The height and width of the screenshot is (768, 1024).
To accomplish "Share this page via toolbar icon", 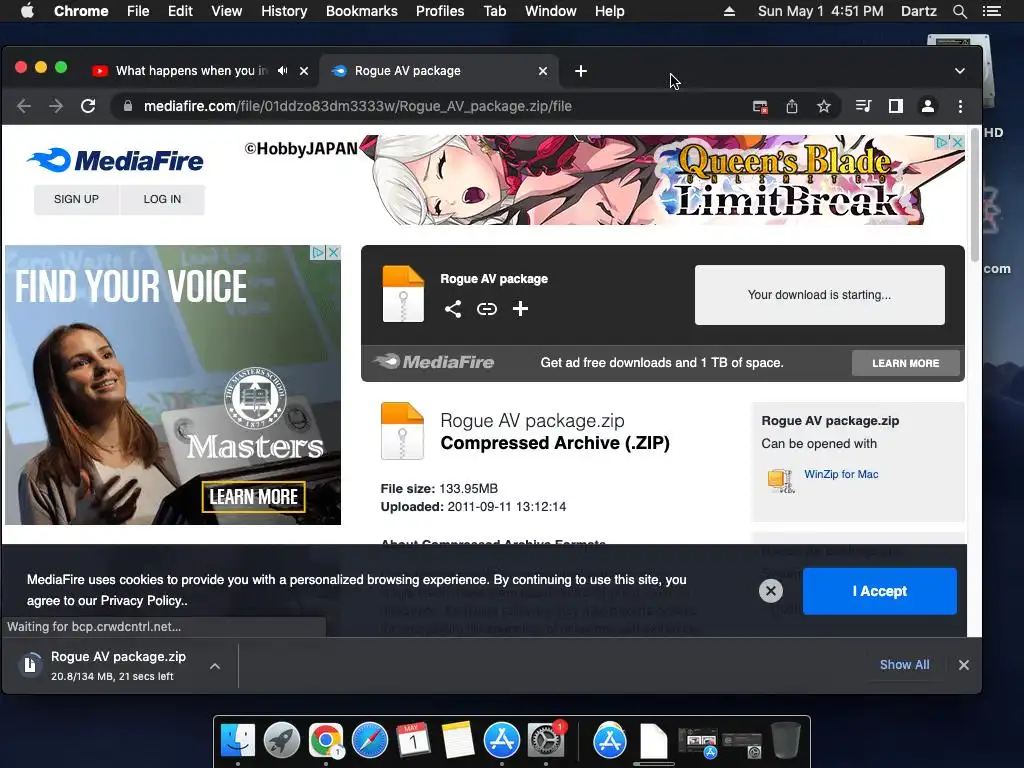I will pyautogui.click(x=792, y=106).
